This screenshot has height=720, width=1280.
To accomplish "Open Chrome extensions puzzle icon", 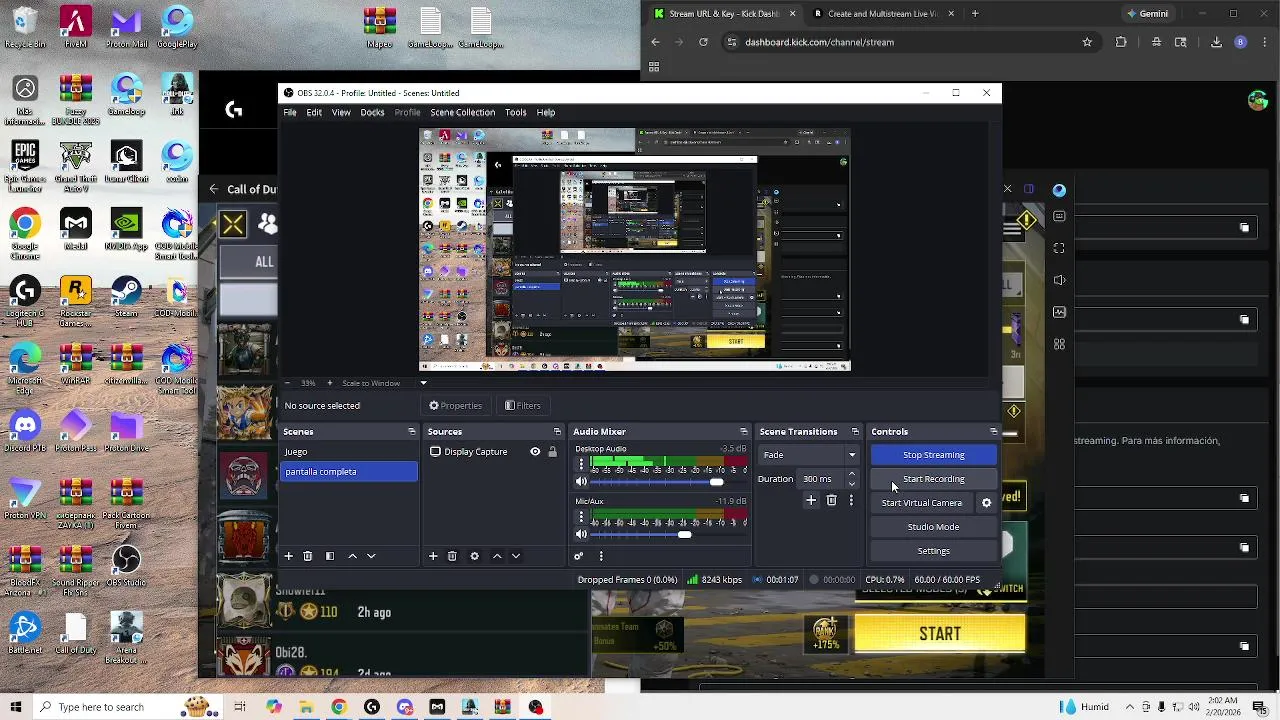I will coord(1121,42).
